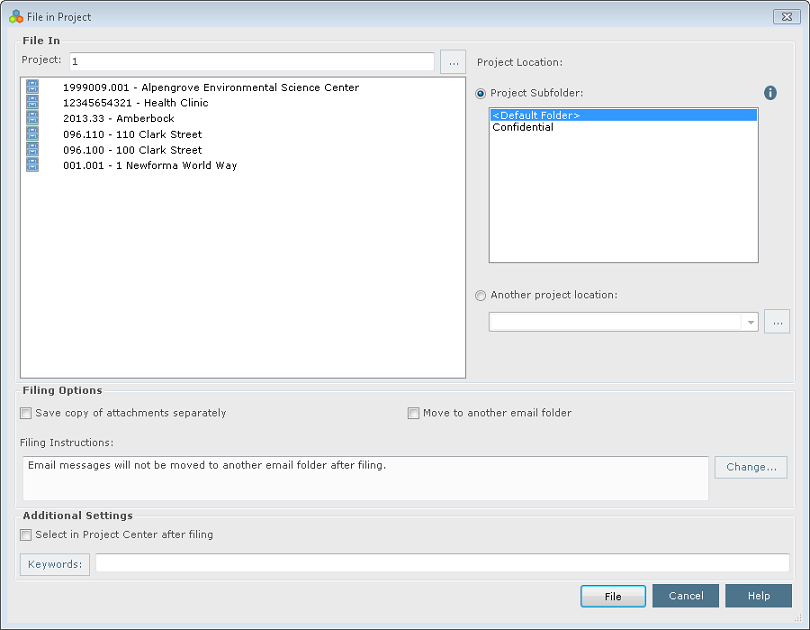Open the Project Subfolder info icon

[x=770, y=93]
